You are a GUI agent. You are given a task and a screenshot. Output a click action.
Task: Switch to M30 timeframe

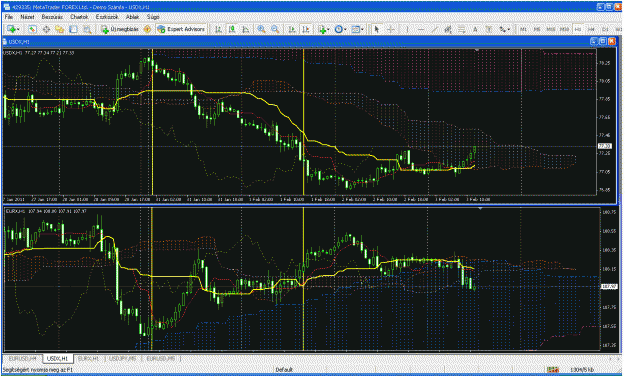click(x=564, y=29)
